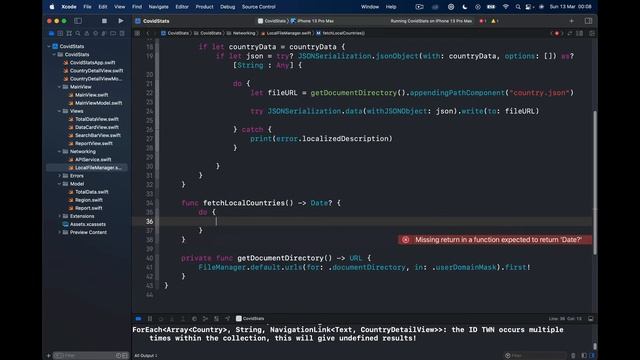Open Simulate Location in debug bar
Viewport: 640px width, 360px height.
pyautogui.click(x=227, y=318)
